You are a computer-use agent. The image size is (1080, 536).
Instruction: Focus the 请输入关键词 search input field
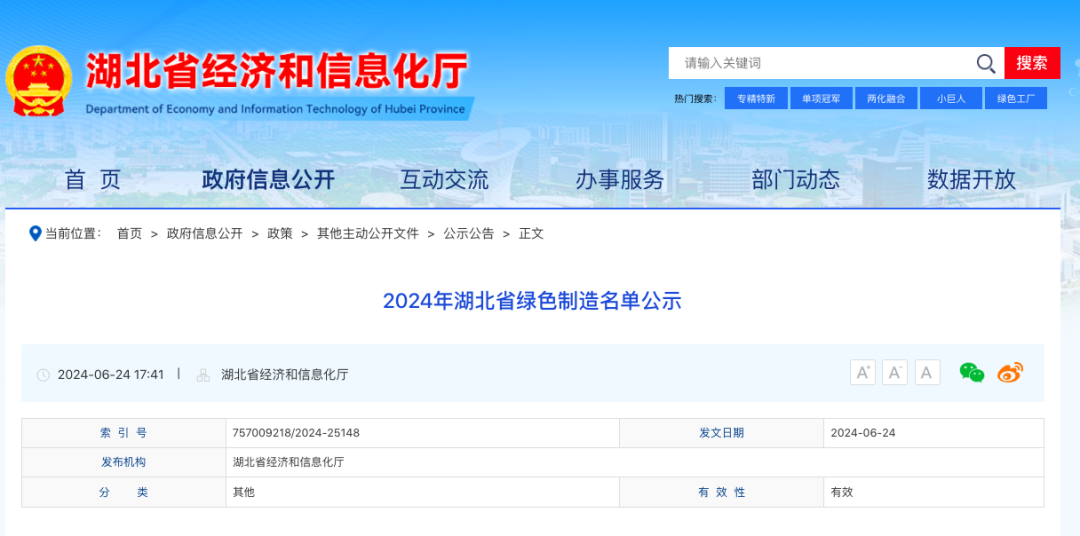point(820,63)
